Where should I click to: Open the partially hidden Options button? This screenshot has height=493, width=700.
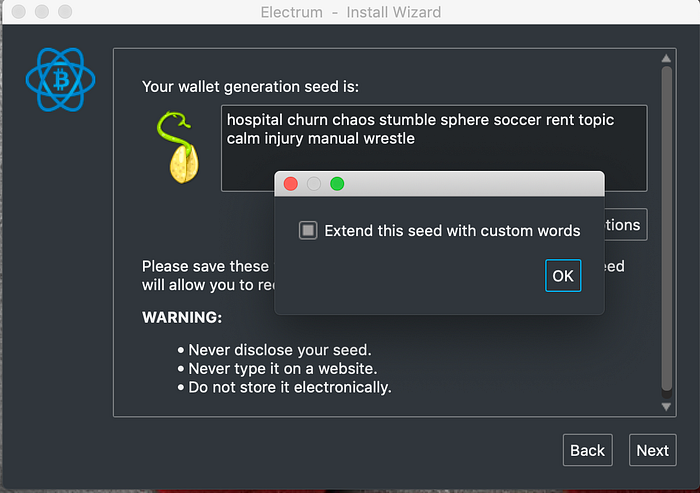point(626,225)
